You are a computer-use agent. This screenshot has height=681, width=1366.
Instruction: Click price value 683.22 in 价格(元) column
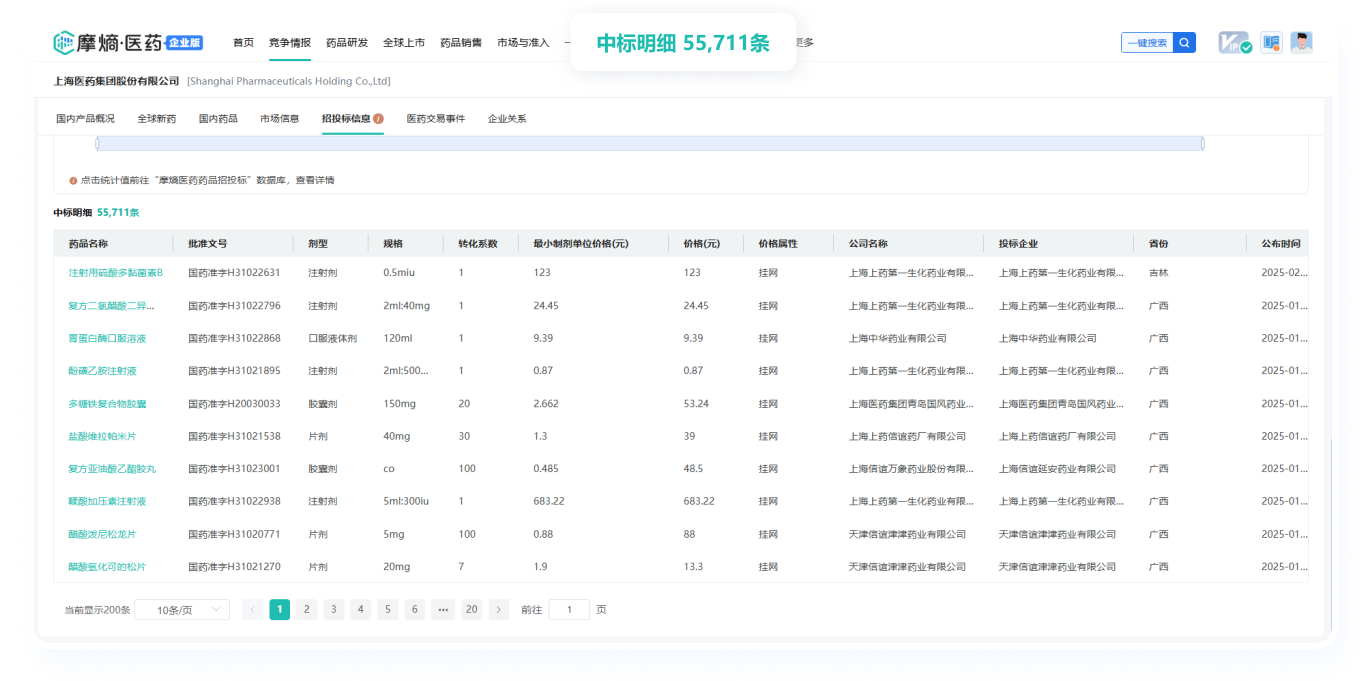click(699, 501)
